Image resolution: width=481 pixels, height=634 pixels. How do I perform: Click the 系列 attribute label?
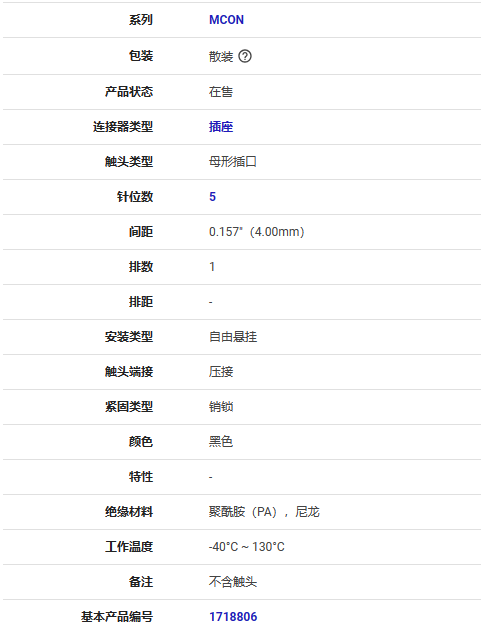pyautogui.click(x=141, y=20)
